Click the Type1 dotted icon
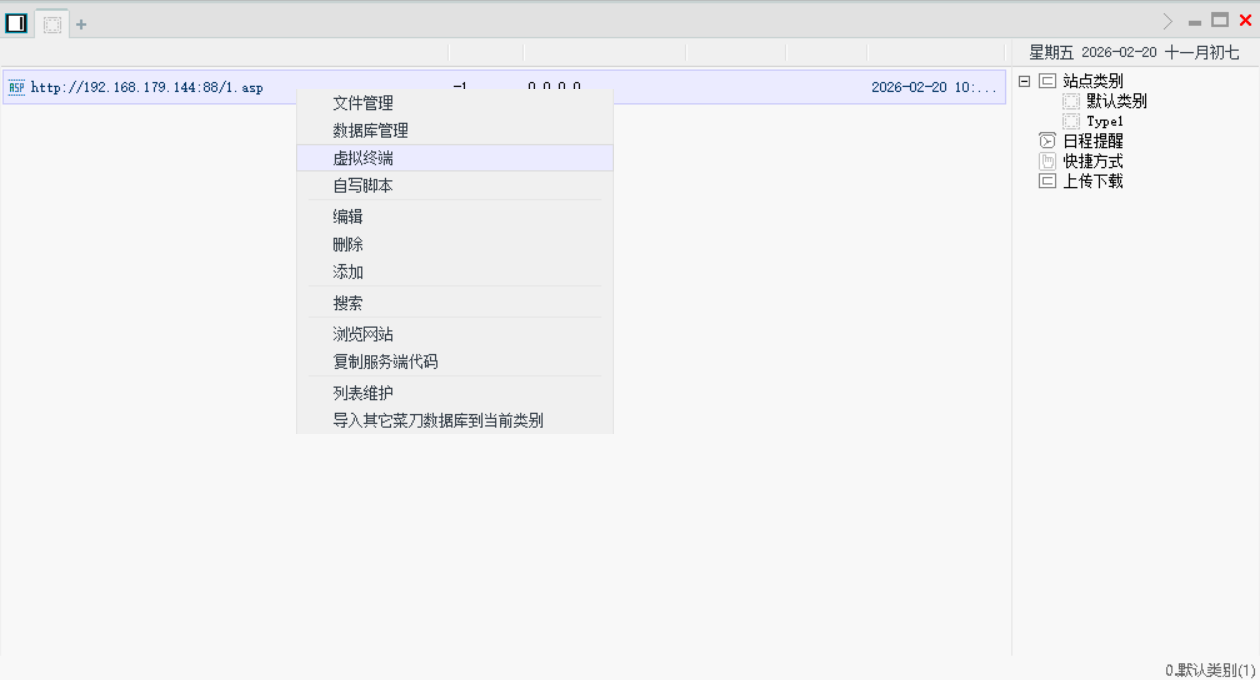Viewport: 1260px width, 680px height. [1071, 121]
